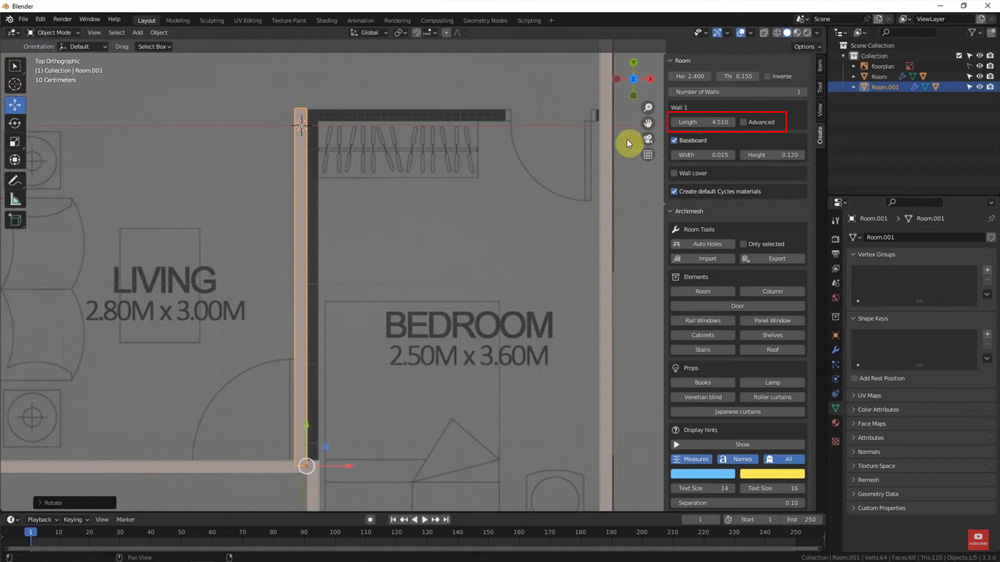Viewport: 1000px width, 562px height.
Task: Click the Export room button
Action: click(772, 259)
